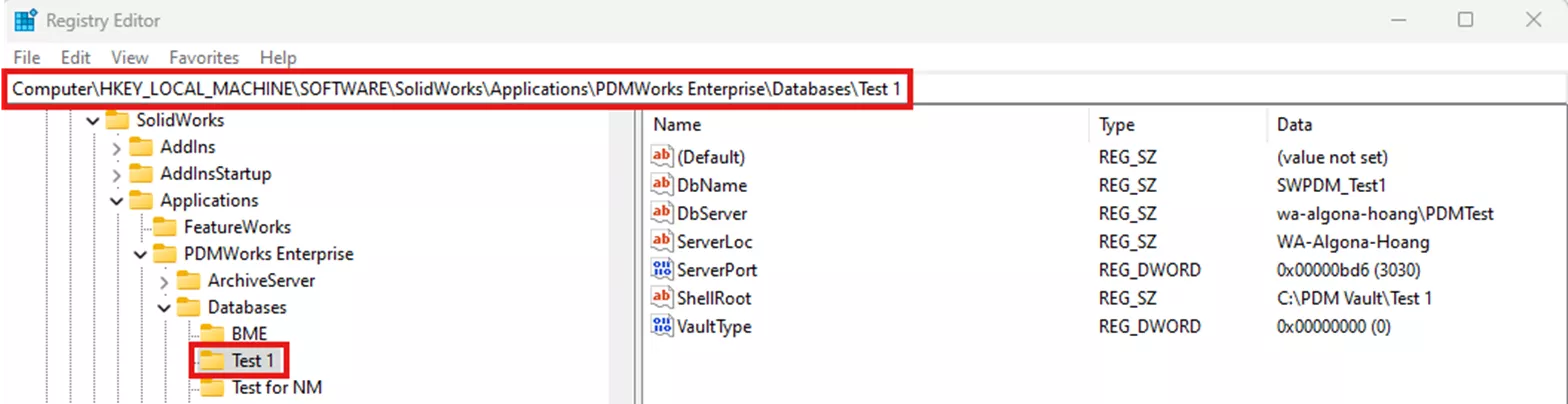Screen dimensions: 1568x404
Task: Select the BME database key label
Action: pos(249,333)
